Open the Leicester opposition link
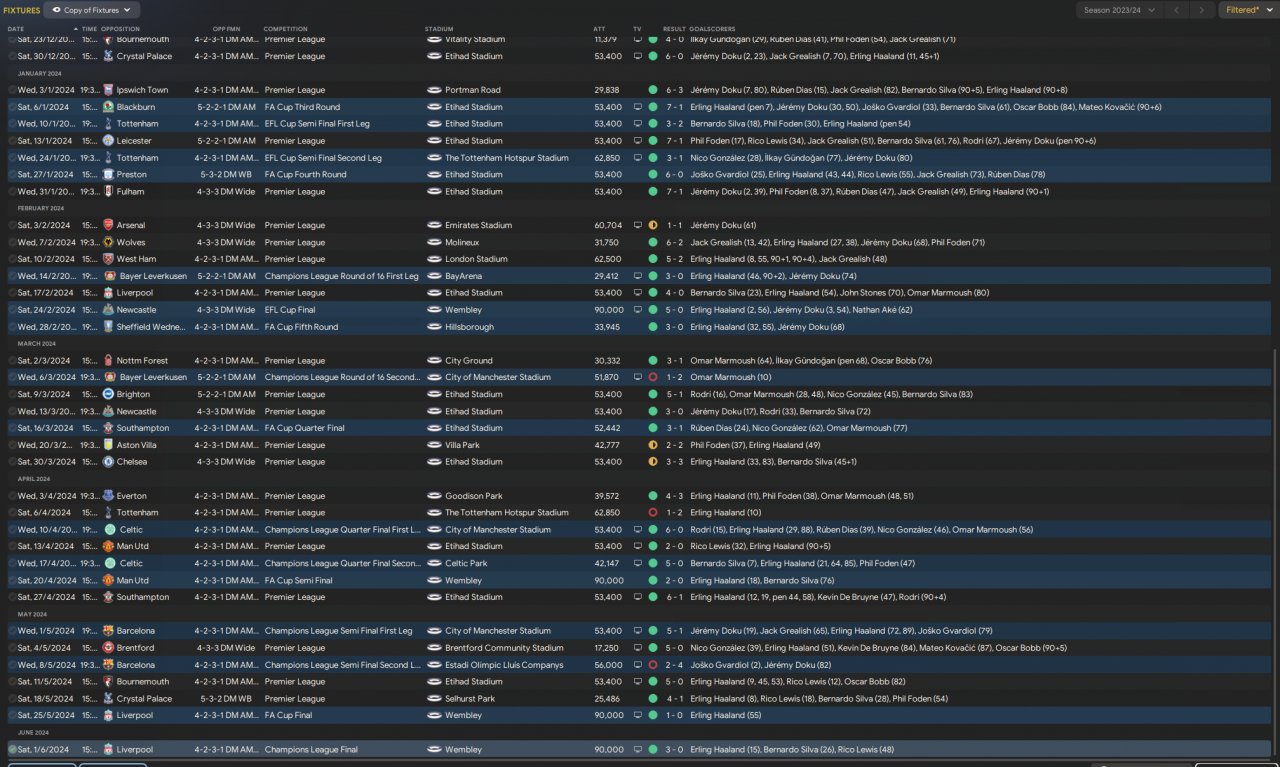The image size is (1280, 767). tap(134, 141)
